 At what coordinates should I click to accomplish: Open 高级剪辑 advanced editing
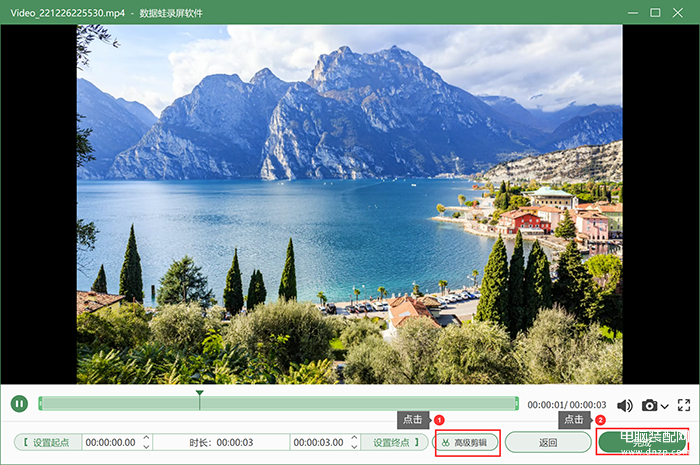pyautogui.click(x=467, y=442)
